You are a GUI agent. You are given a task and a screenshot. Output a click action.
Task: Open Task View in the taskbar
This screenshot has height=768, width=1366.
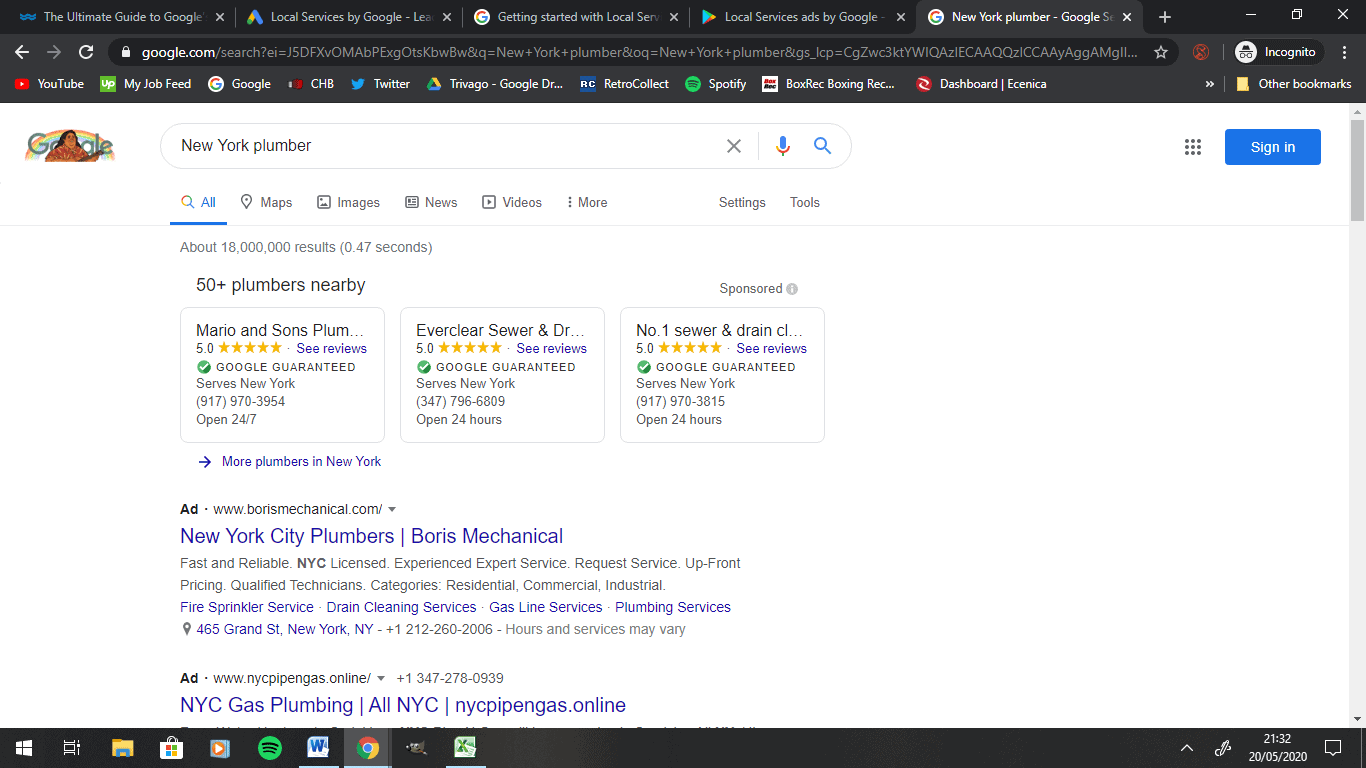[x=72, y=747]
